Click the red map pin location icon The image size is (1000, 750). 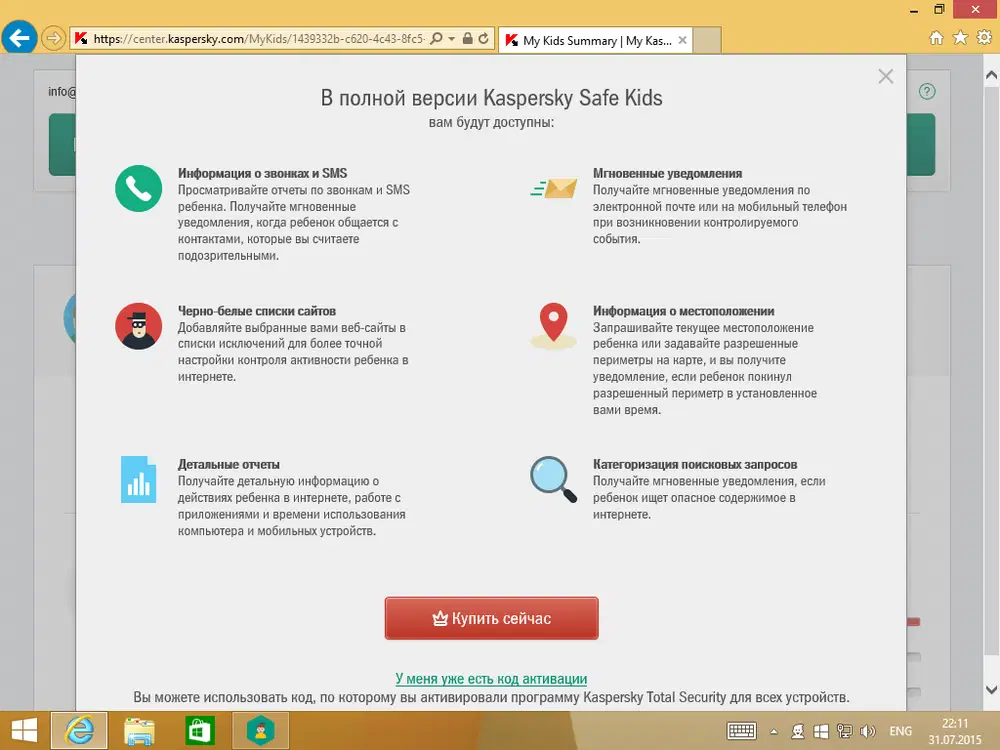pyautogui.click(x=554, y=326)
